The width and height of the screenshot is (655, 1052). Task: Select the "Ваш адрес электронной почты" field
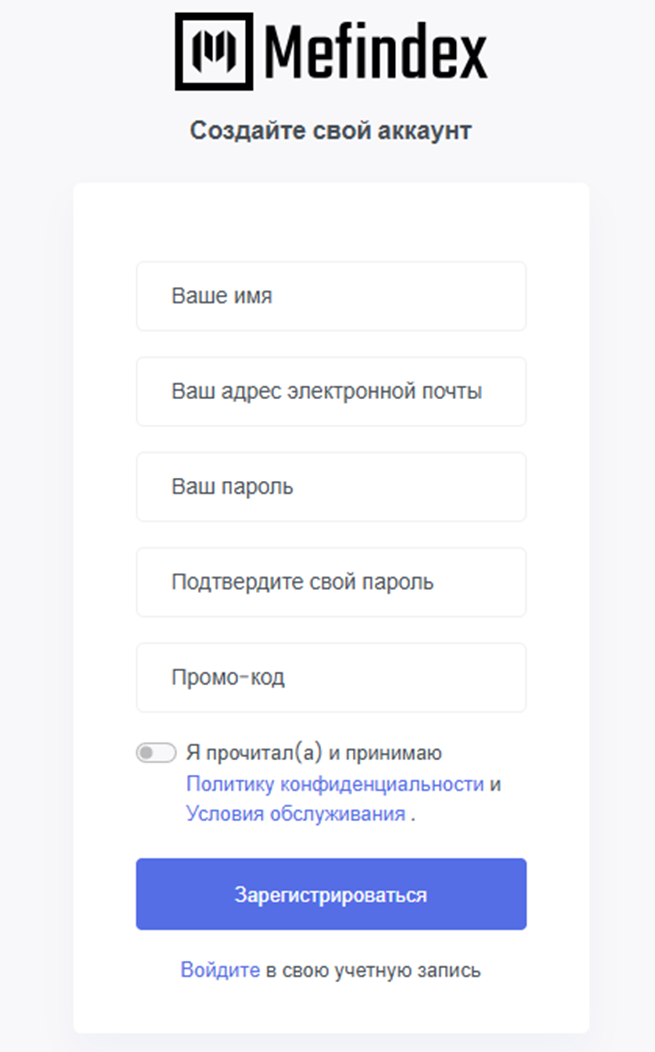(x=331, y=391)
